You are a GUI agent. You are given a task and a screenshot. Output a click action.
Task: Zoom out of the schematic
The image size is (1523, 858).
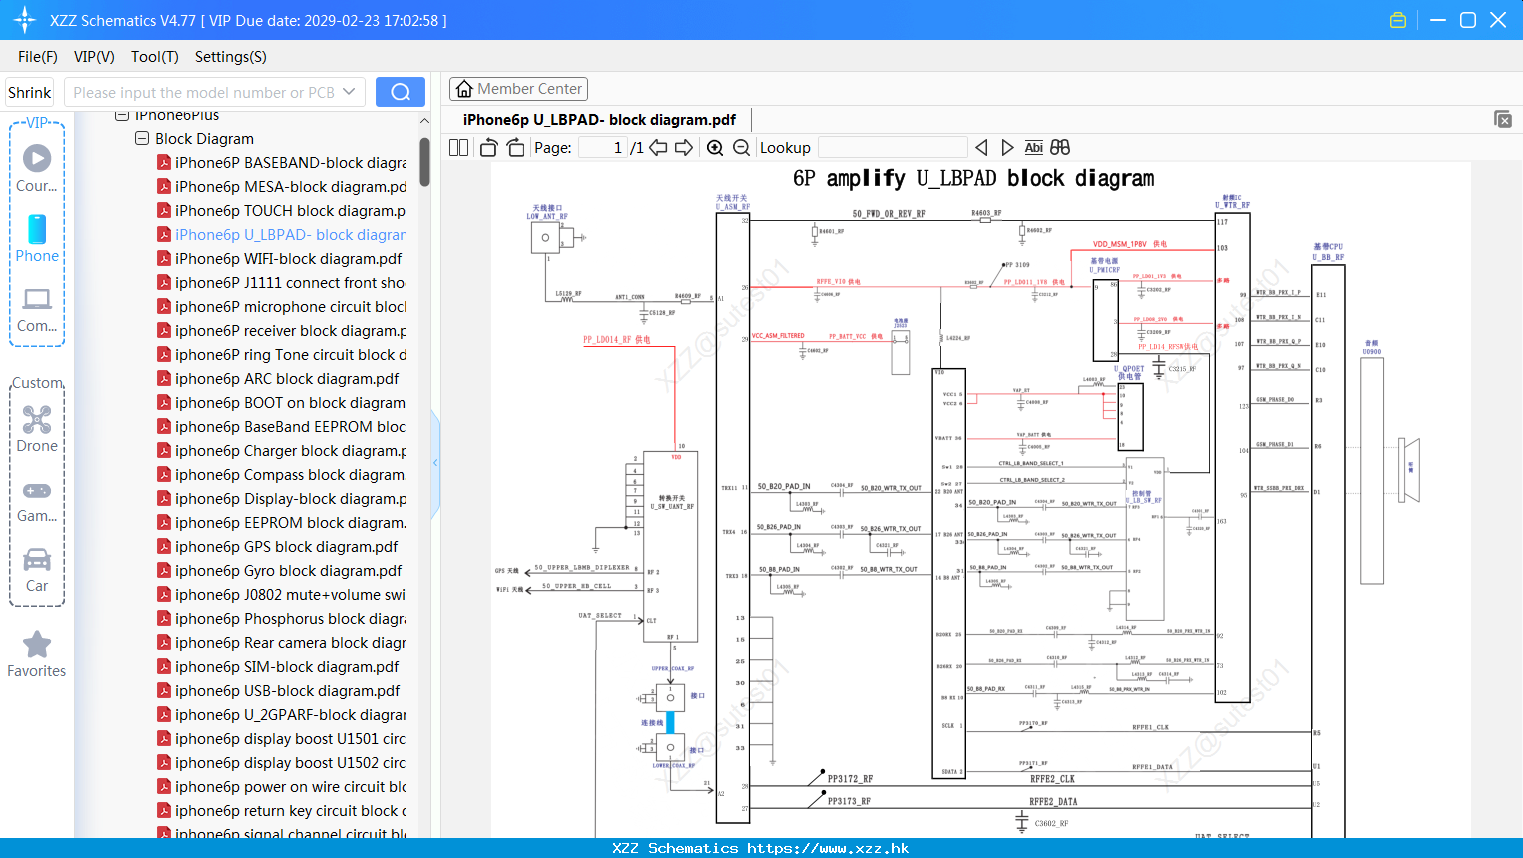tap(741, 148)
